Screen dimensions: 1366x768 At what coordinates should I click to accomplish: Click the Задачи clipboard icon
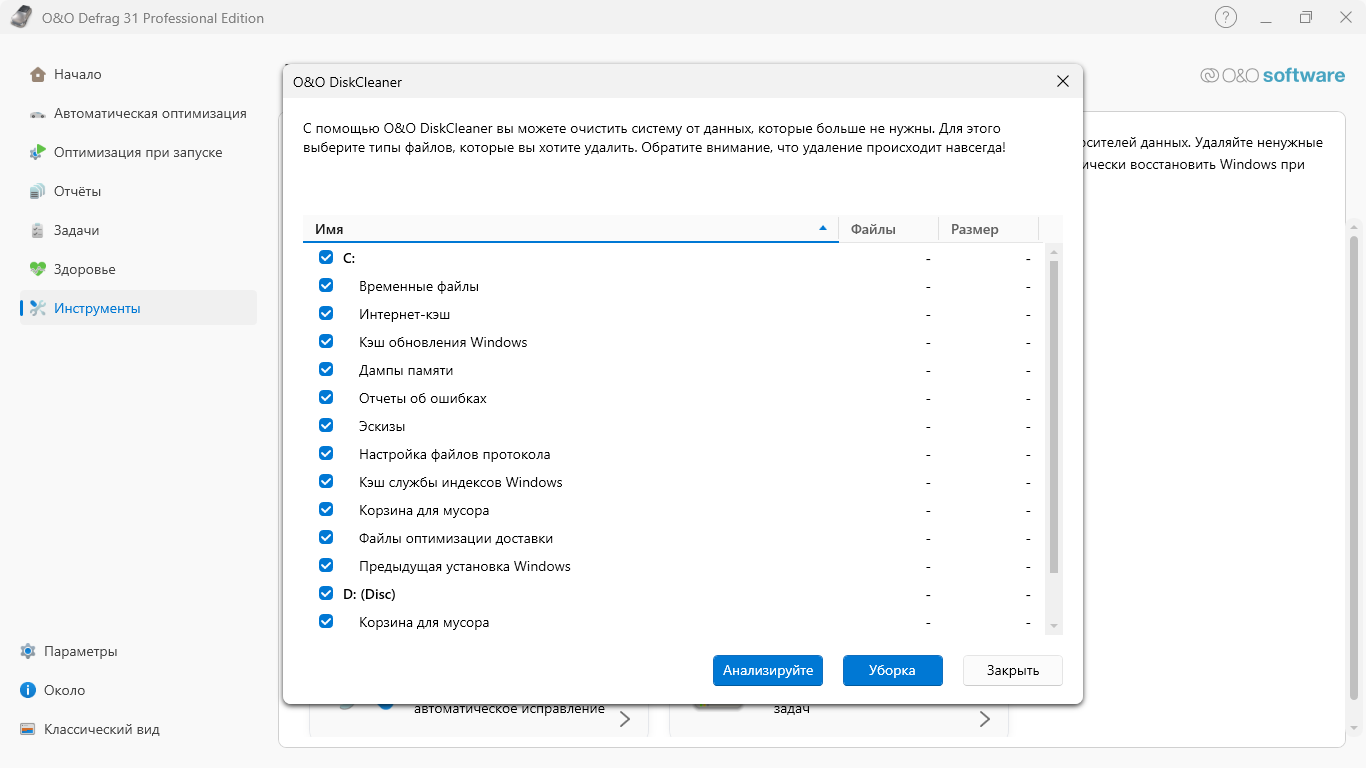(38, 230)
